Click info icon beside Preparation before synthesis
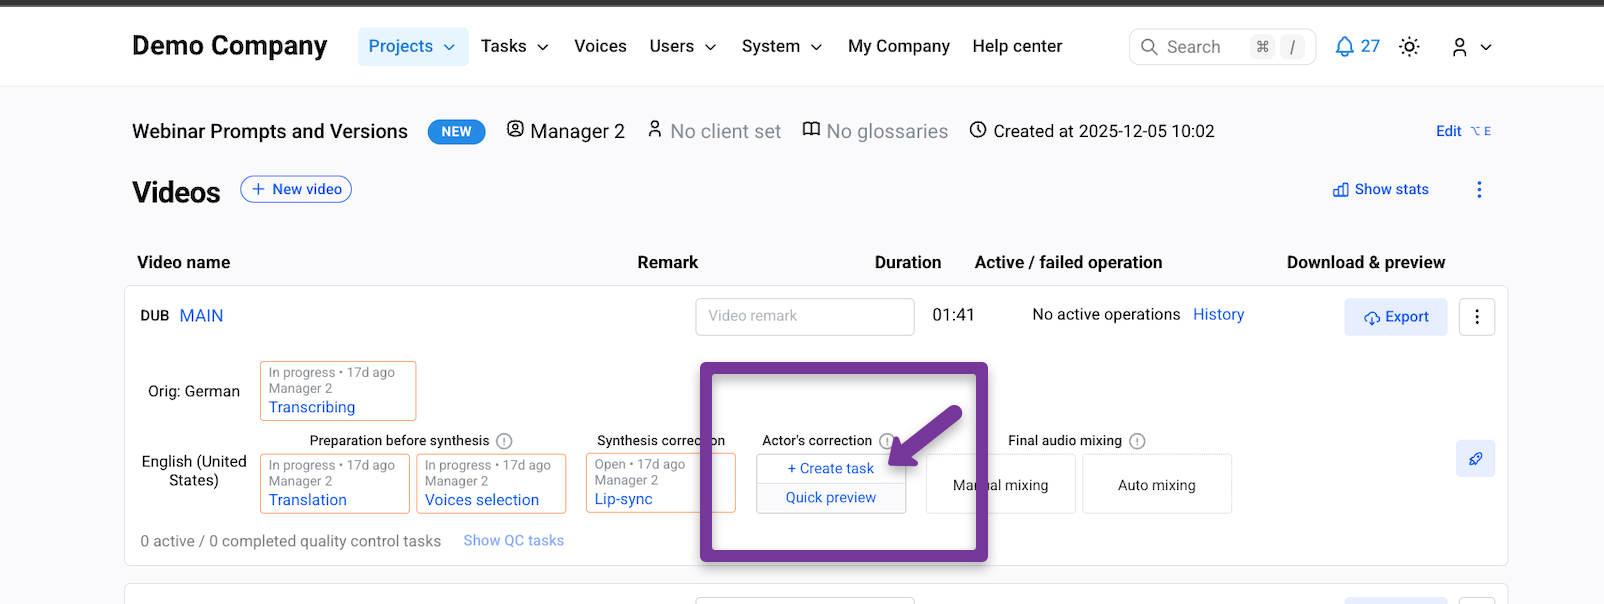 click(505, 441)
